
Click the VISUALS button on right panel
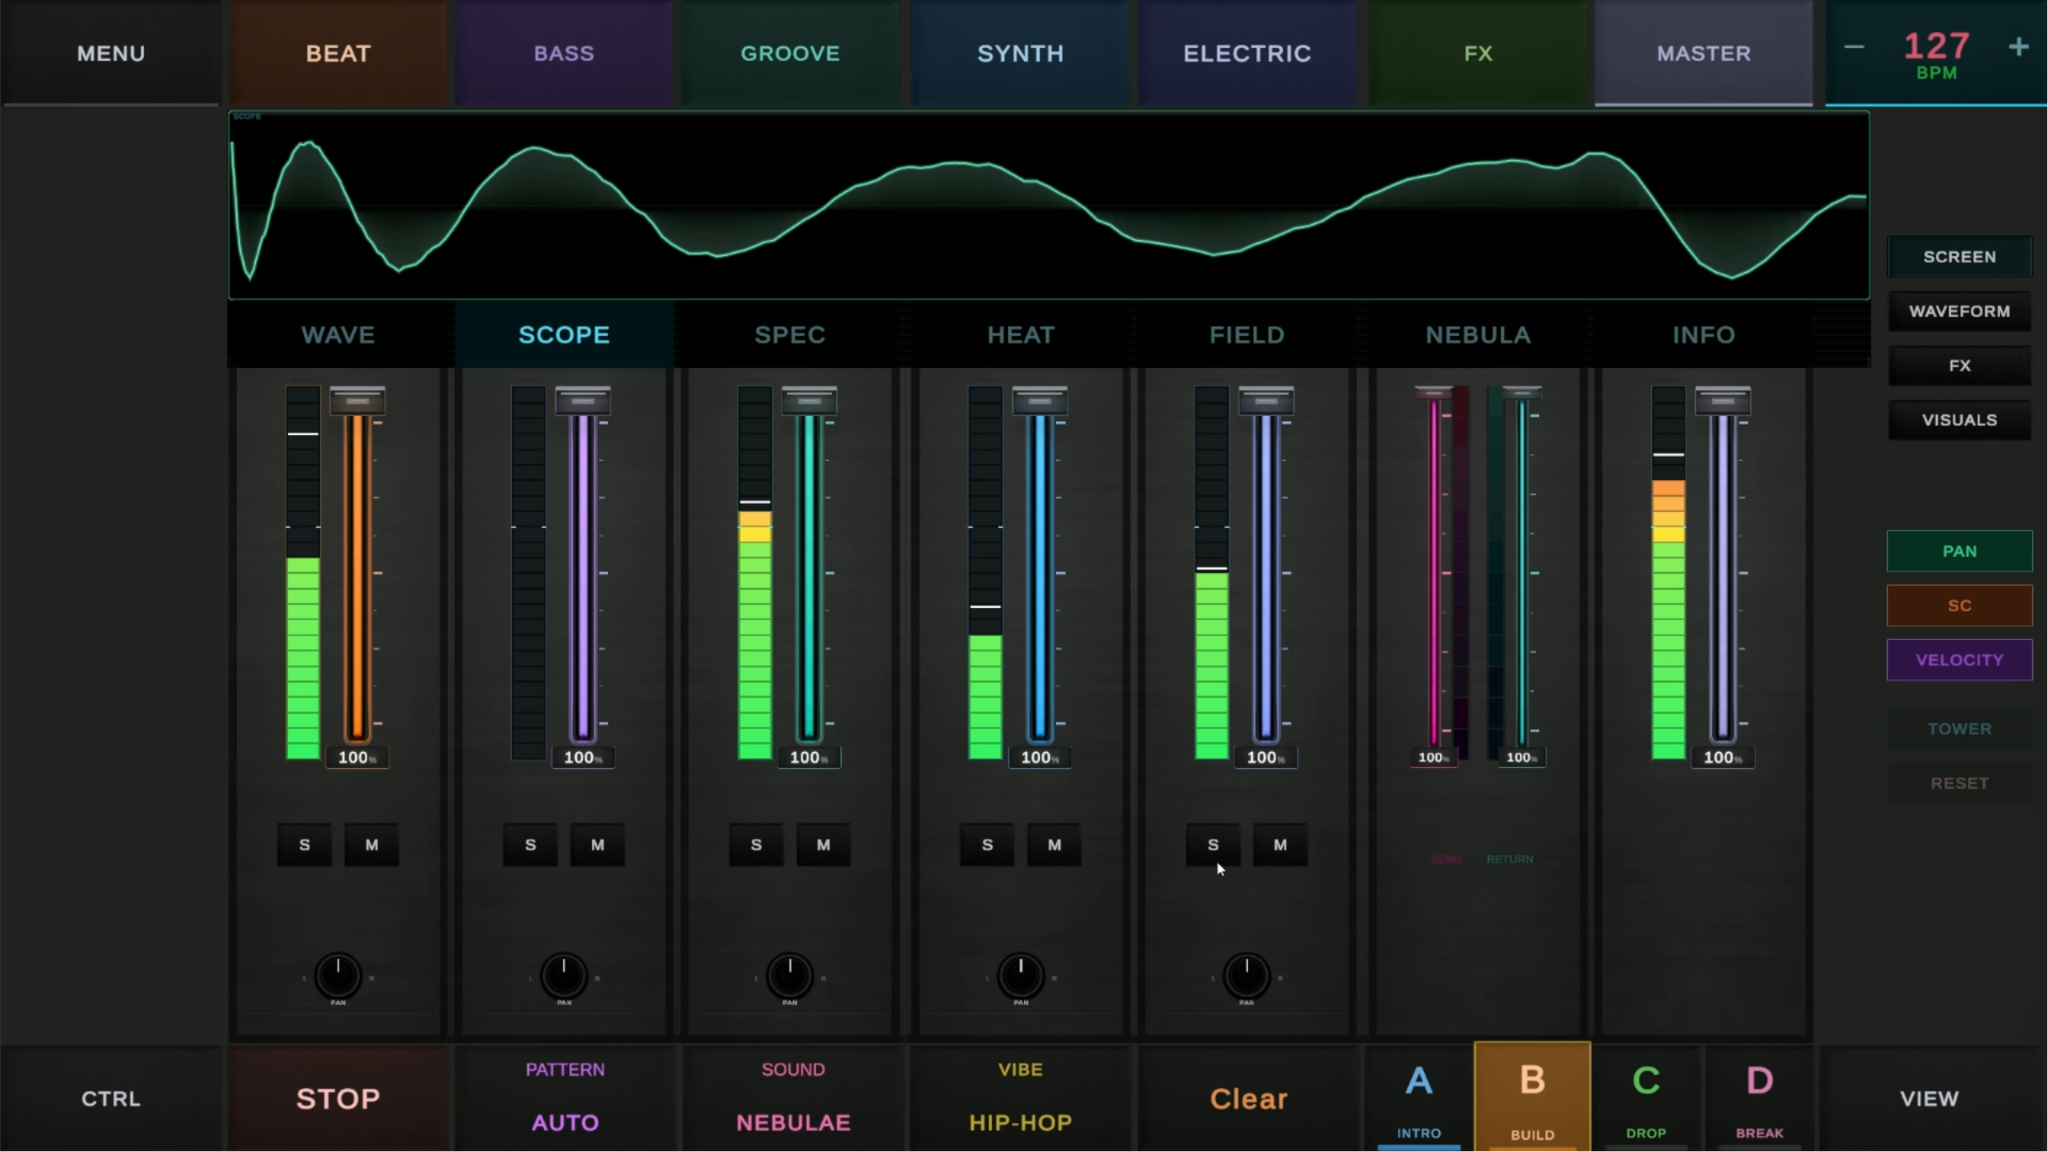(1959, 420)
